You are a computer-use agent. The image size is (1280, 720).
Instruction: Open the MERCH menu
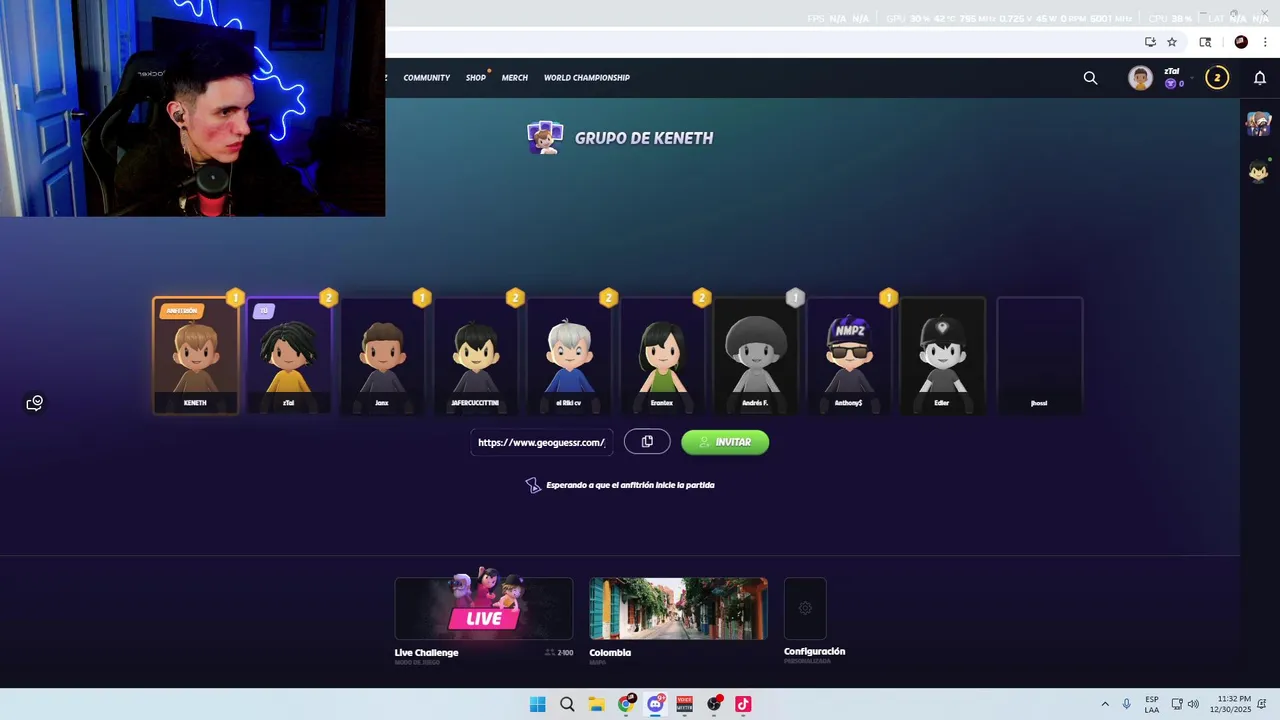click(515, 78)
